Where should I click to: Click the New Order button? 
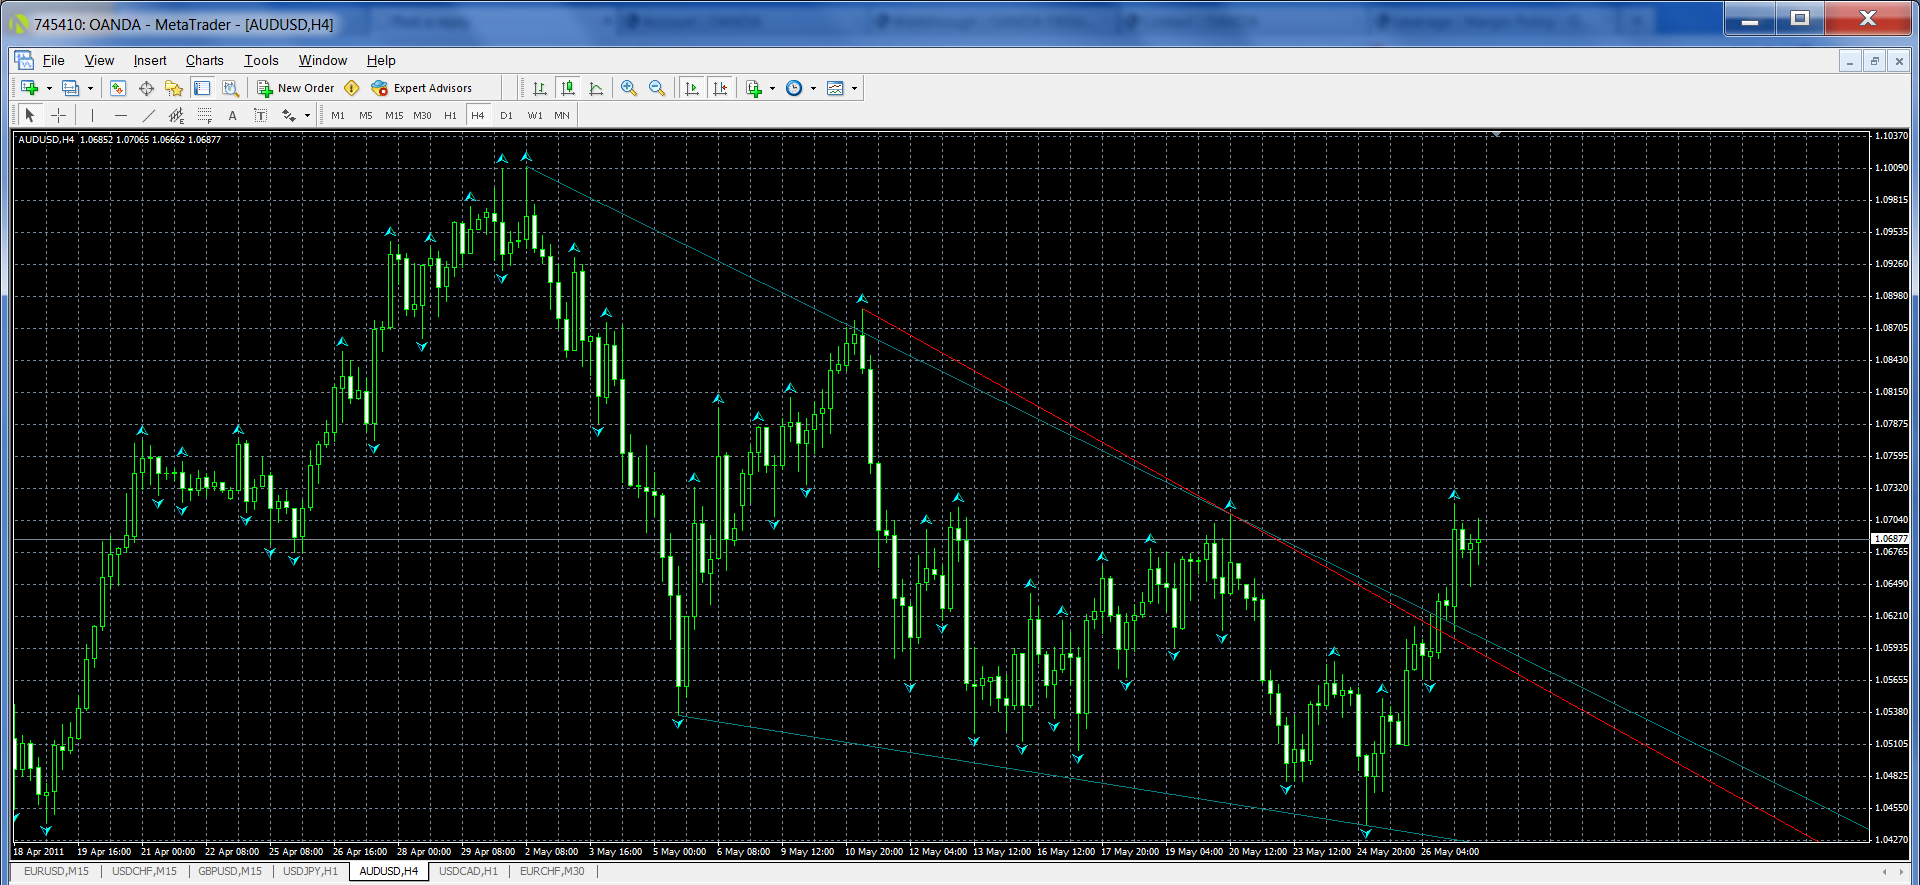tap(296, 88)
